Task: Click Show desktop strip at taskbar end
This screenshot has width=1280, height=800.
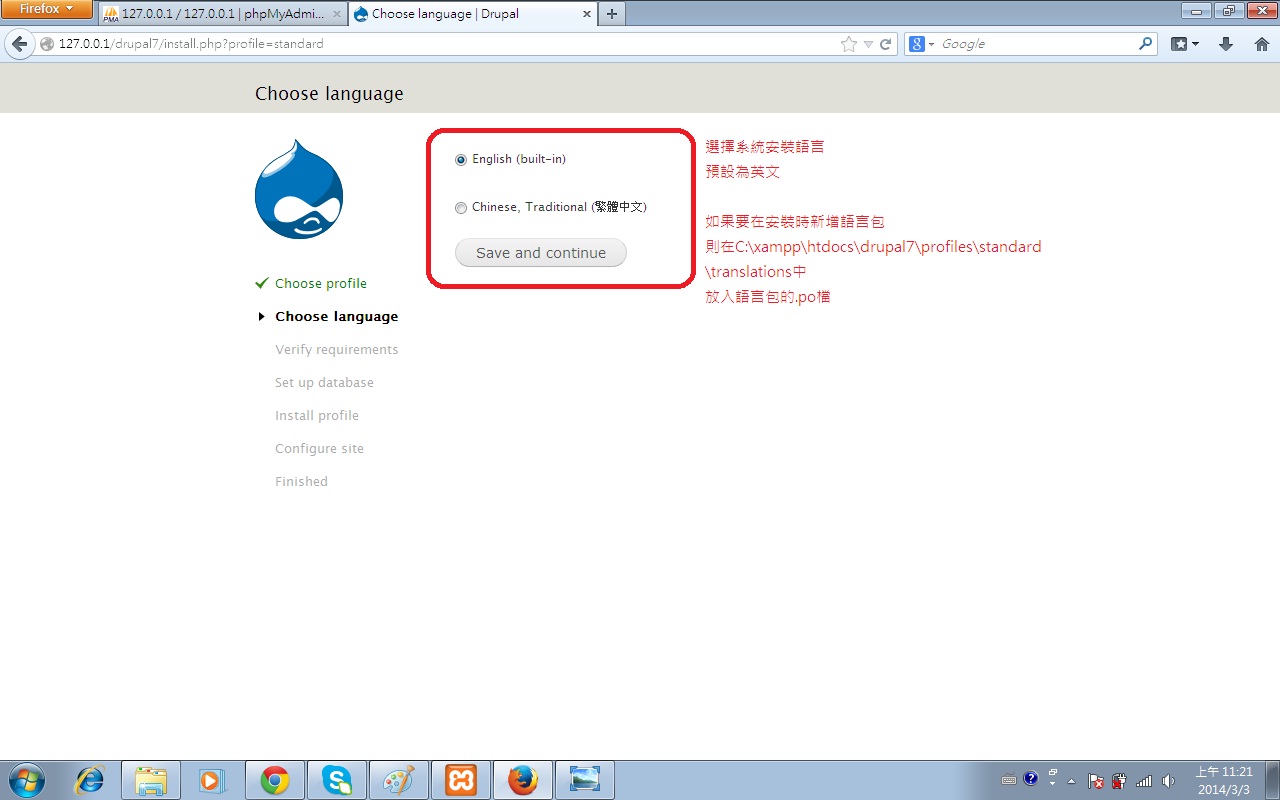Action: point(1272,780)
